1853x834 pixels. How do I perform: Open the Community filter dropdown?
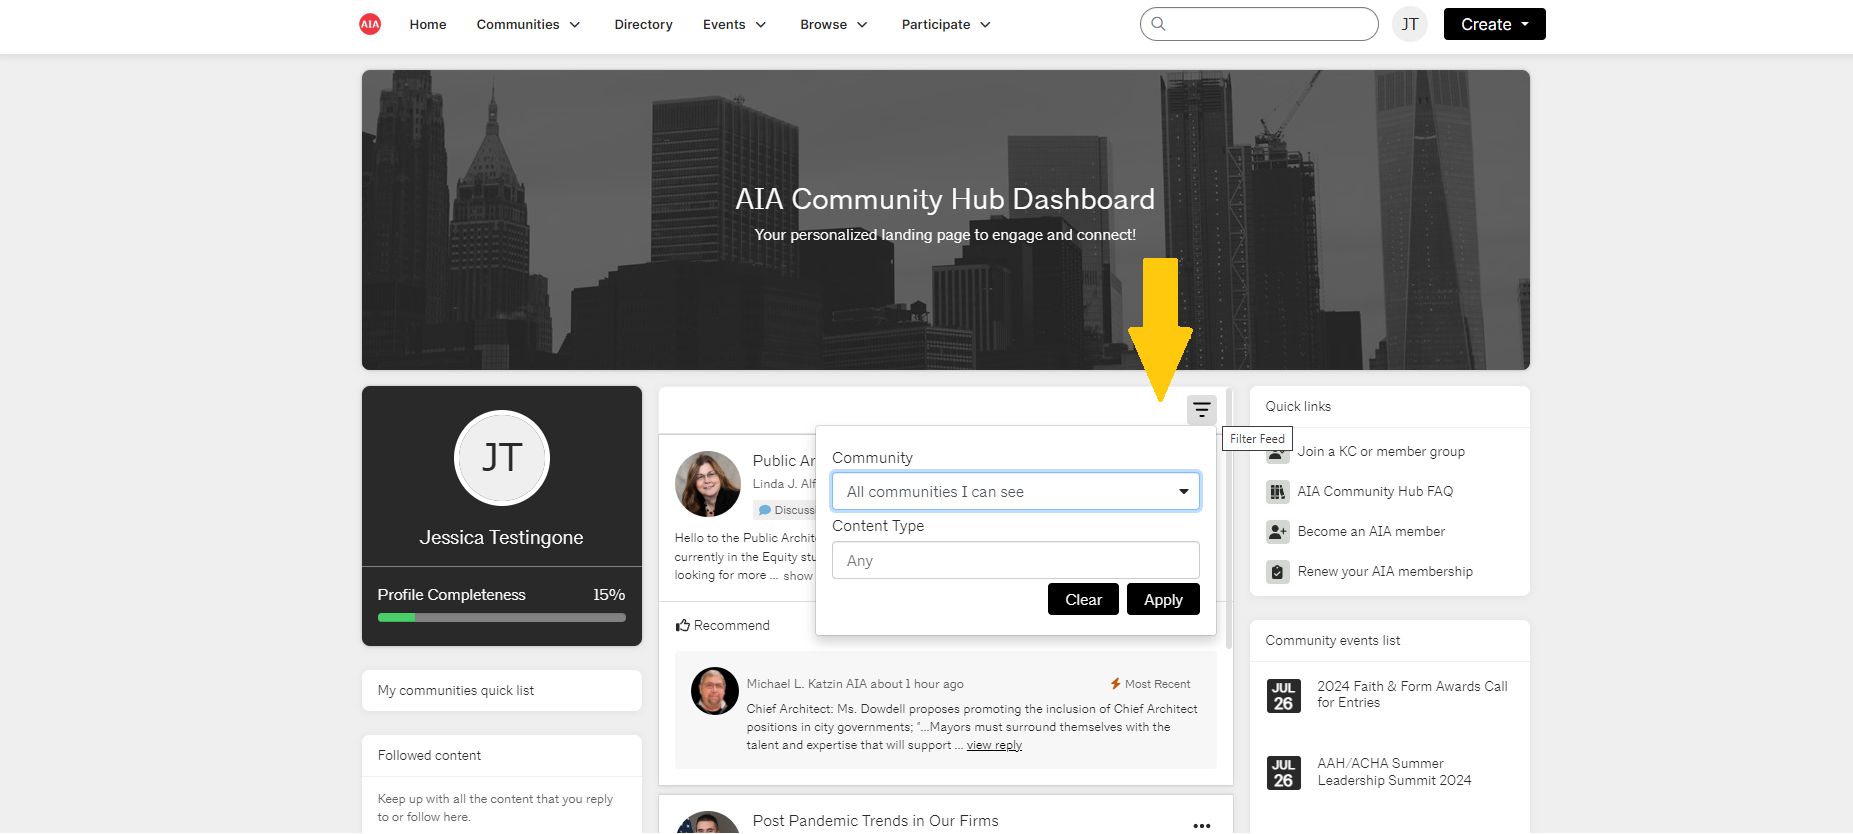click(1016, 491)
